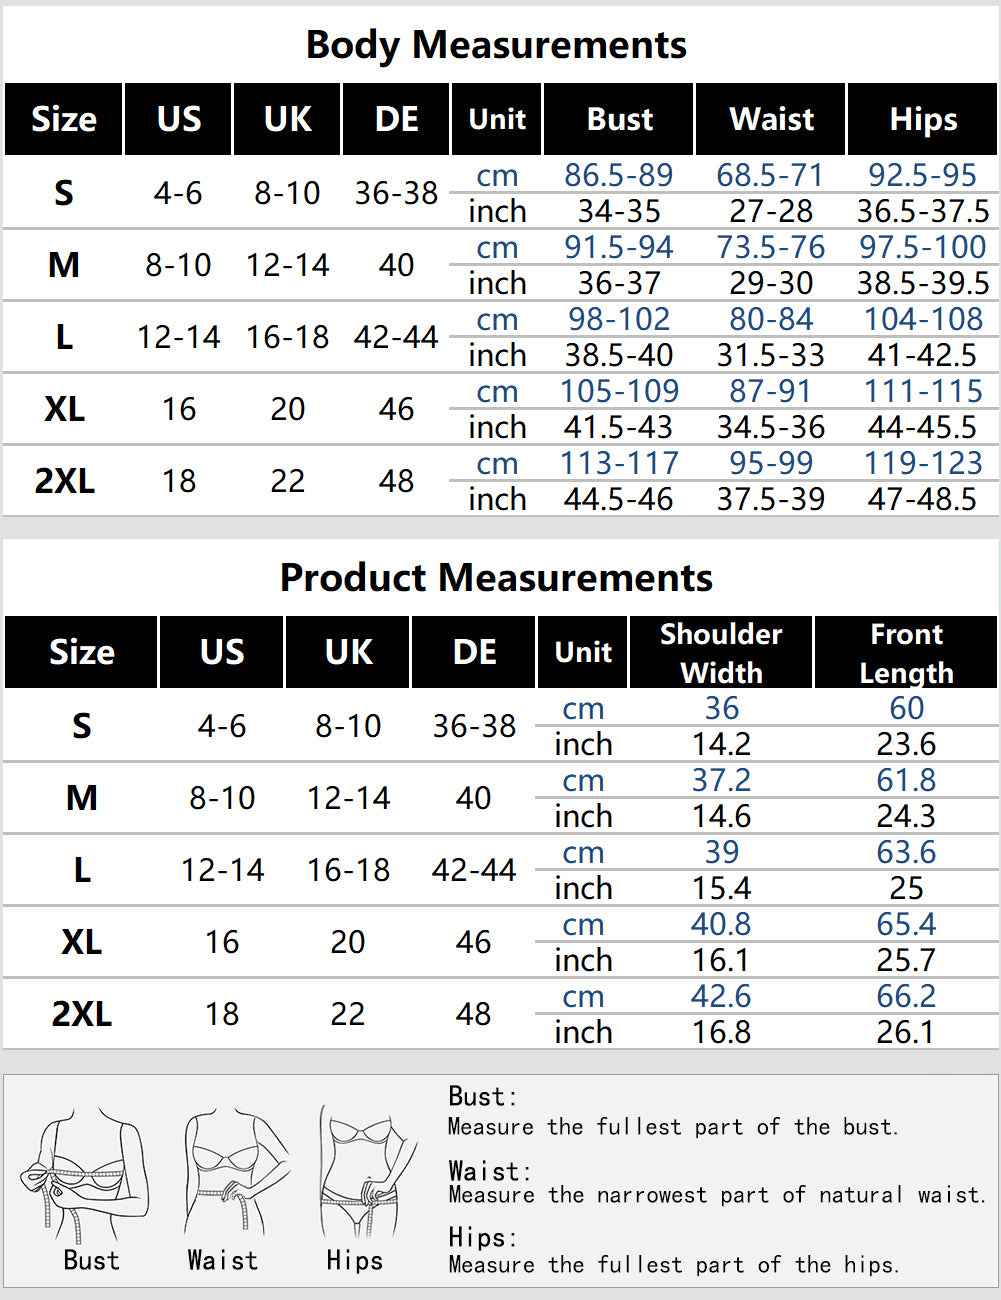Click front length value 26.1 inch

(906, 1032)
